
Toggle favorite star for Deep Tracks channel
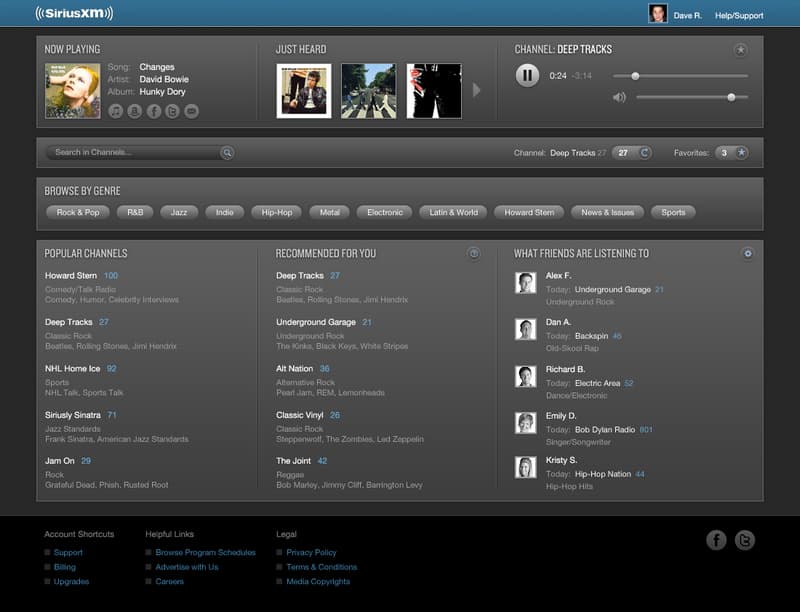(x=740, y=49)
